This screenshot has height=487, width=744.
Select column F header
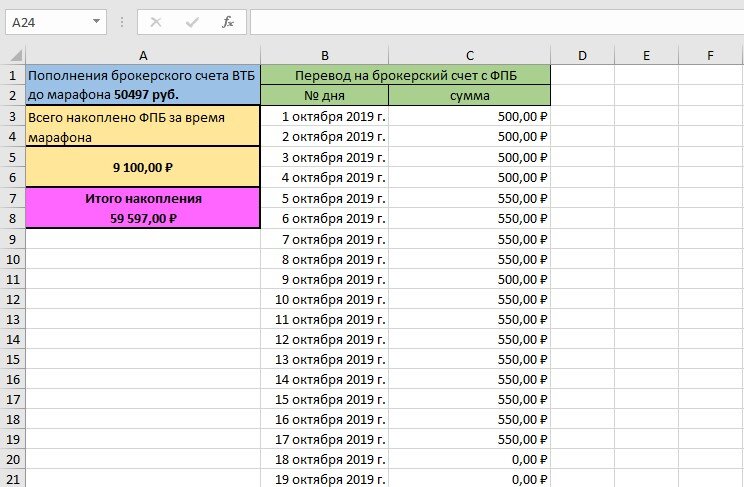(710, 56)
